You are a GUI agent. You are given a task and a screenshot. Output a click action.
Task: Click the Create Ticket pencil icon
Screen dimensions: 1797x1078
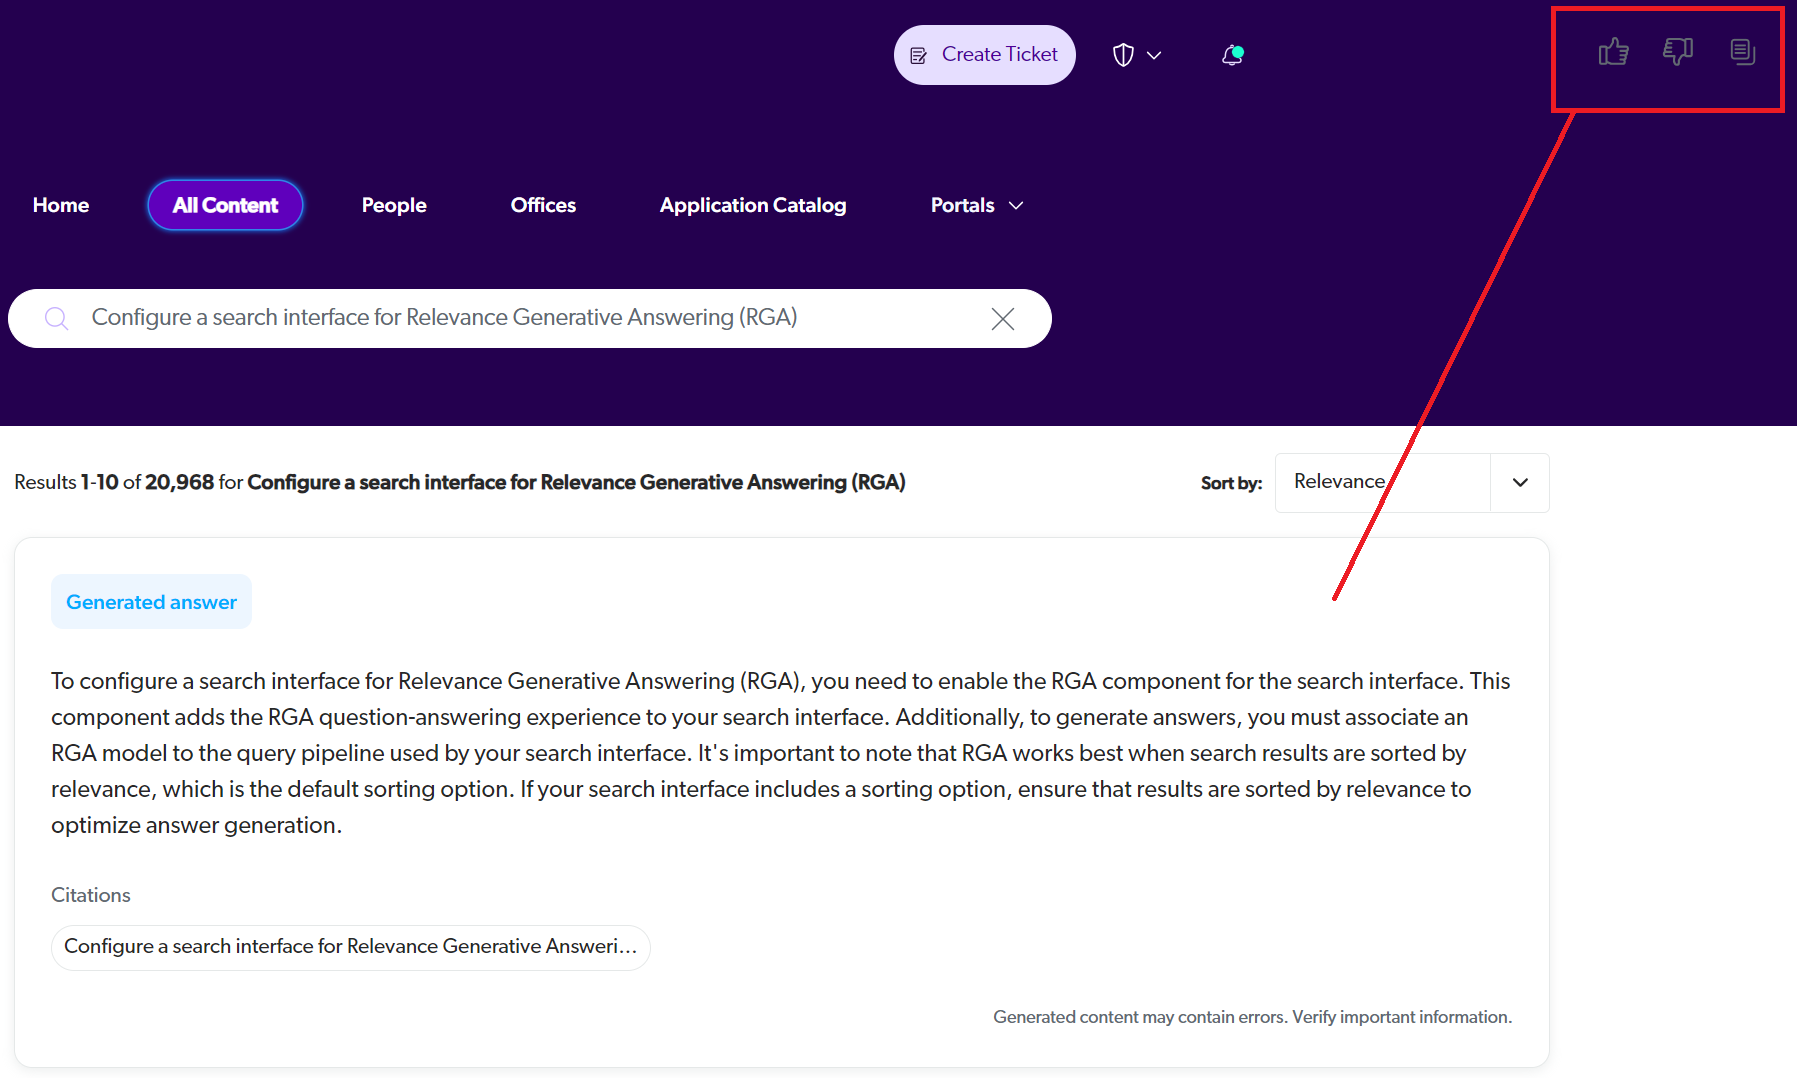(919, 55)
